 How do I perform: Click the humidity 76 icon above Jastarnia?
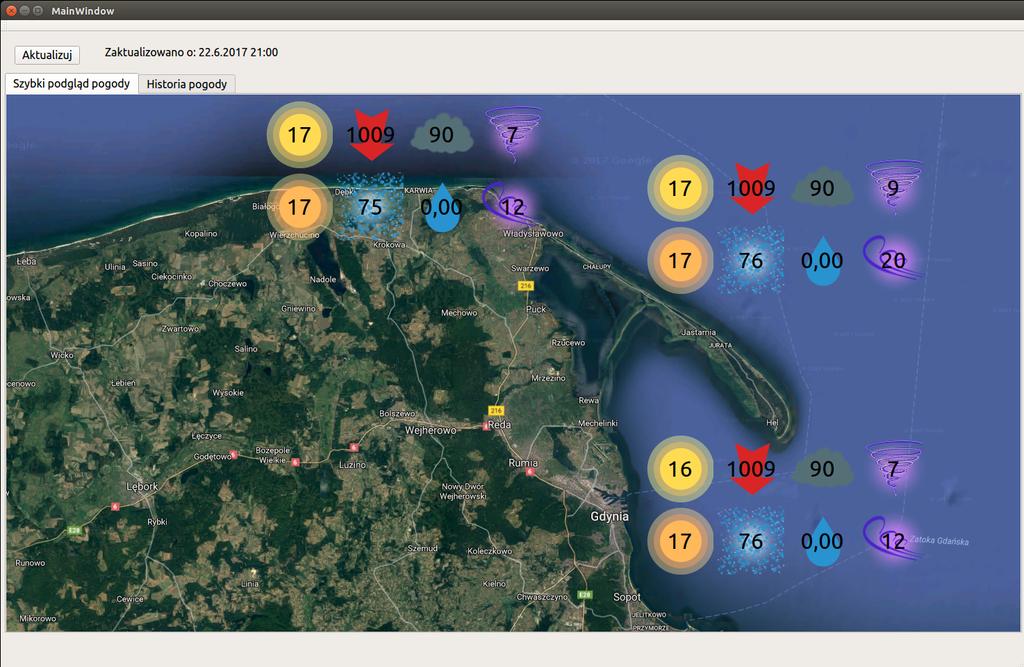pyautogui.click(x=751, y=261)
